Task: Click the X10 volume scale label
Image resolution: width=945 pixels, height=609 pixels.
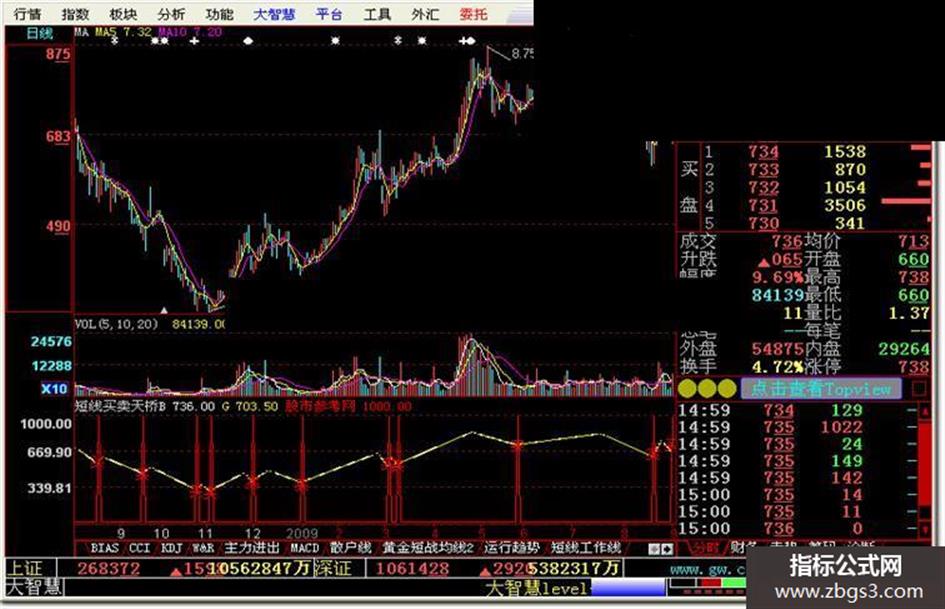Action: click(x=54, y=388)
